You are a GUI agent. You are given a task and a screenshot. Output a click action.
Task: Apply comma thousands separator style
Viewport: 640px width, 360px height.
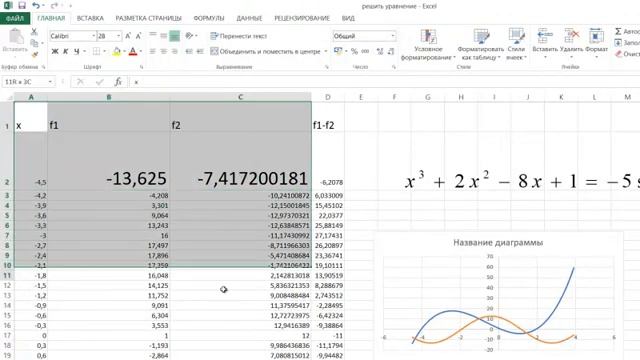pos(365,51)
